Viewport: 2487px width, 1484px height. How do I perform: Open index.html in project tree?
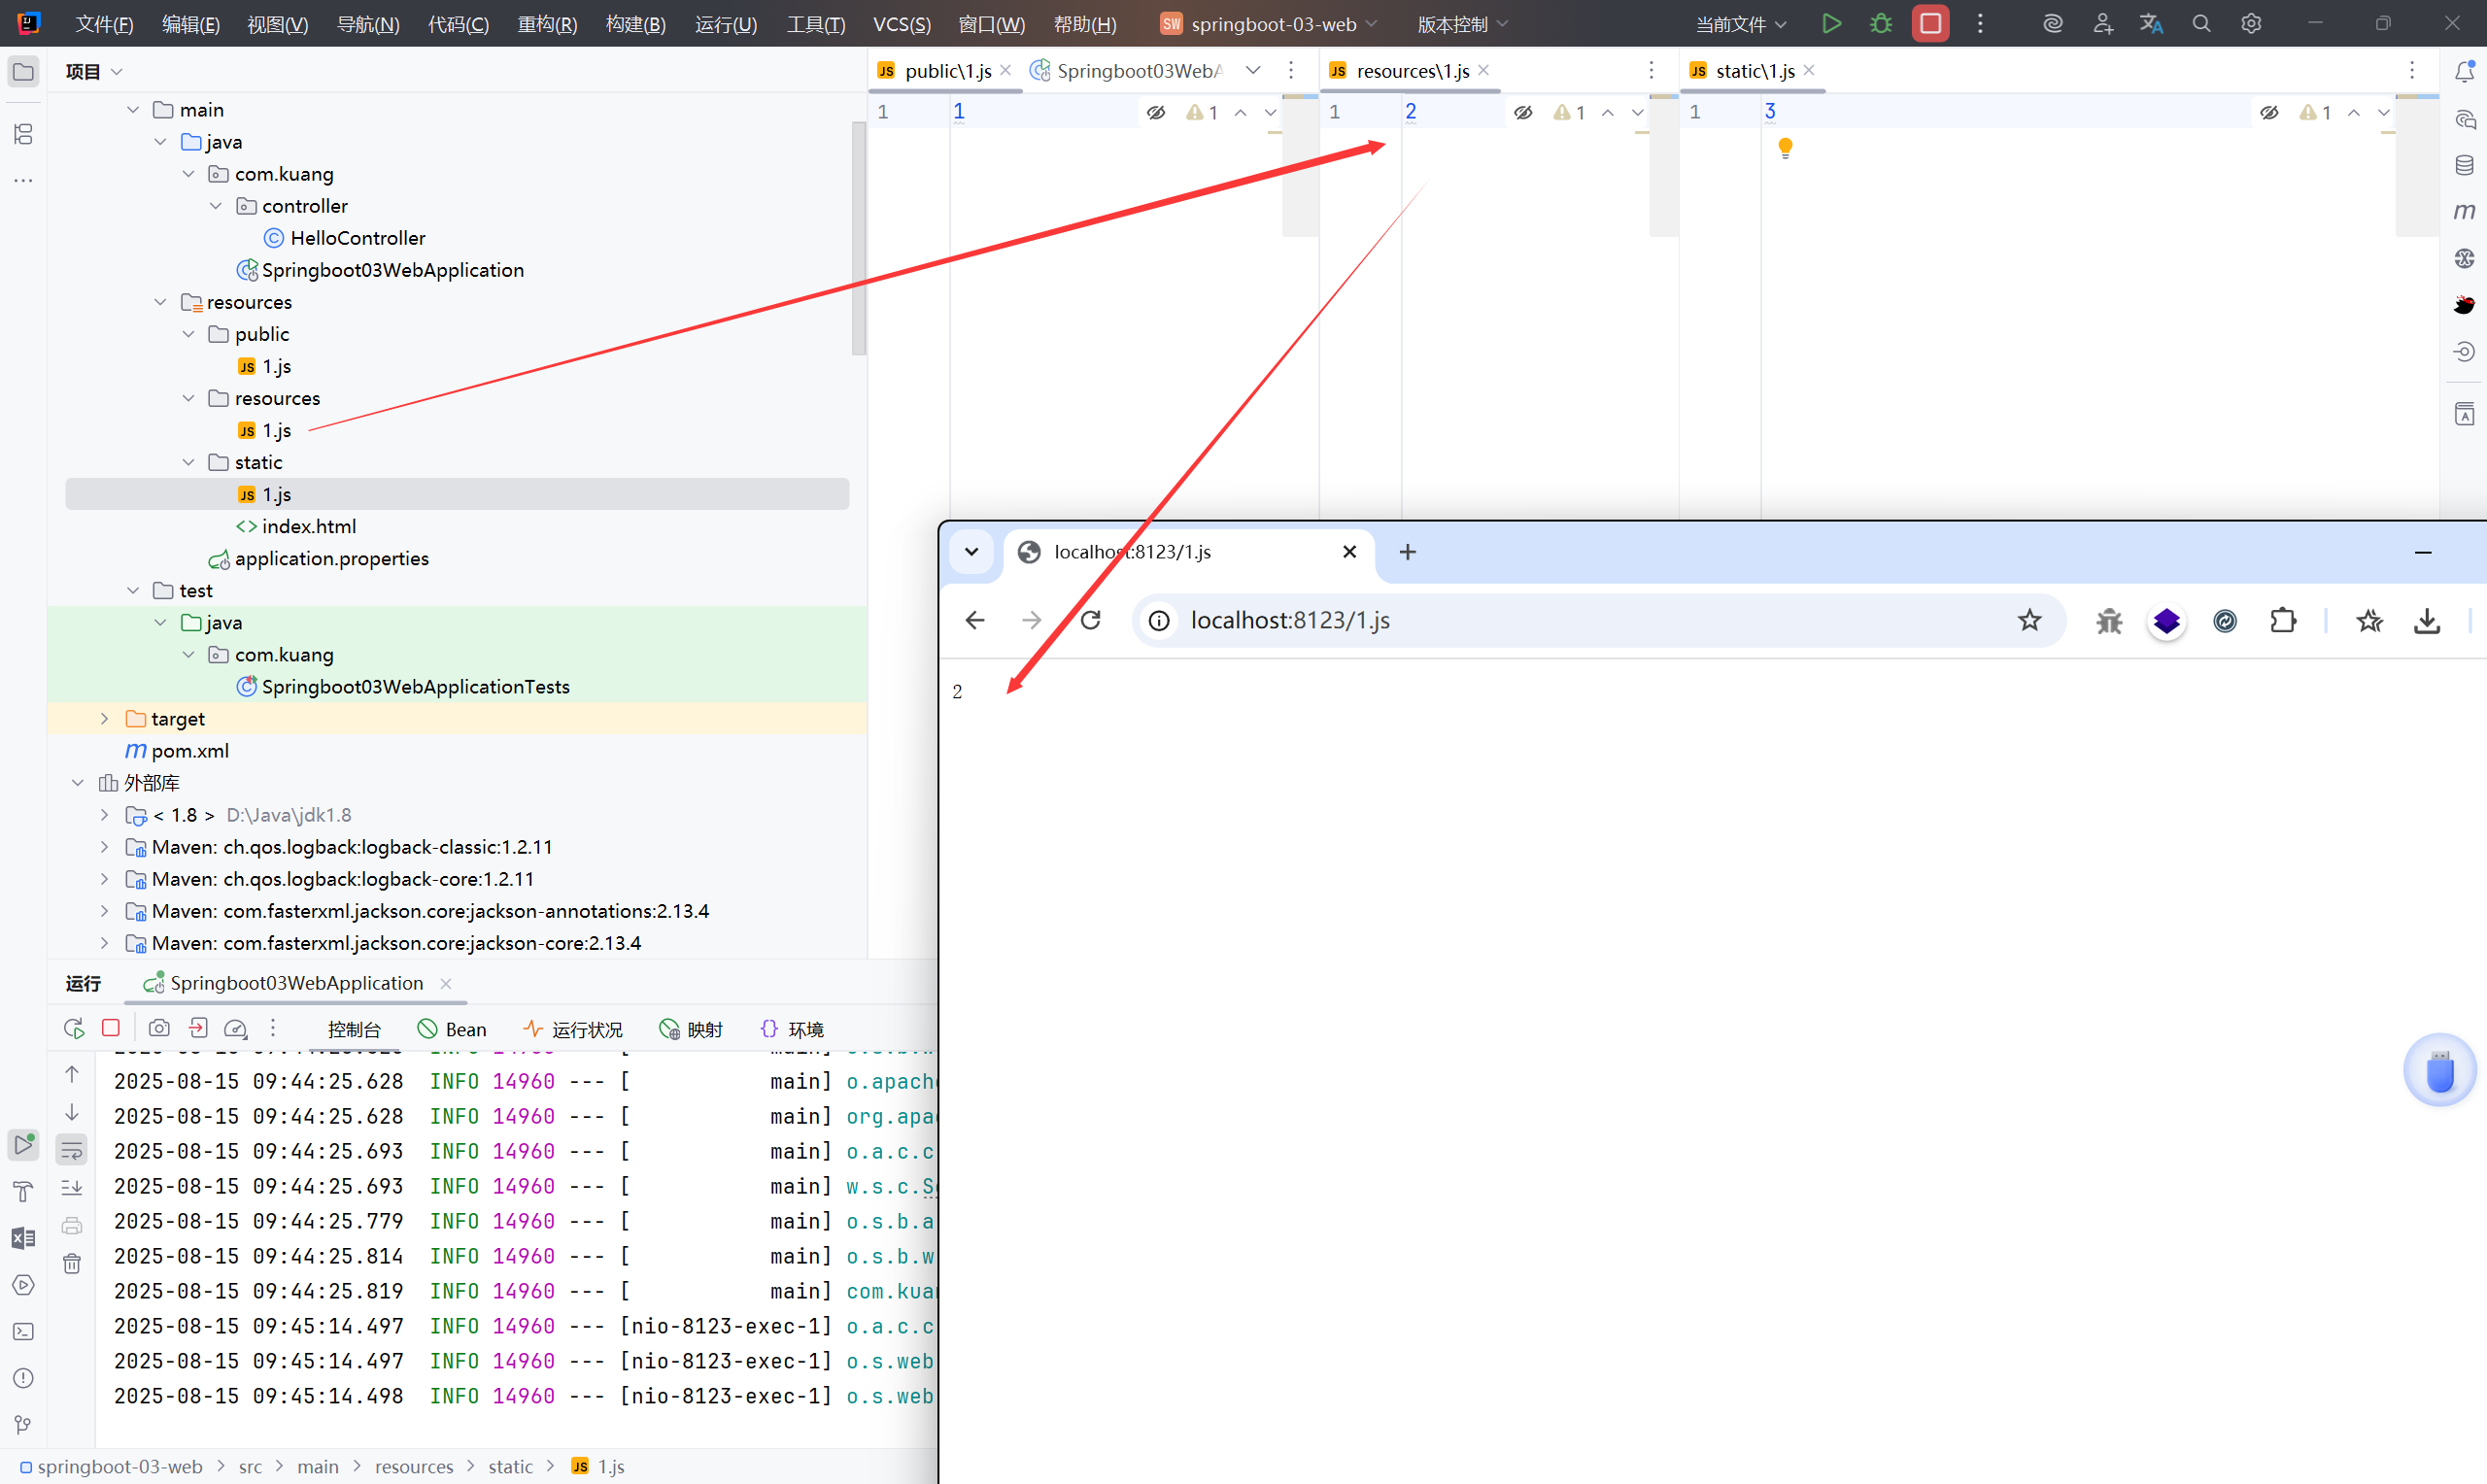click(308, 526)
